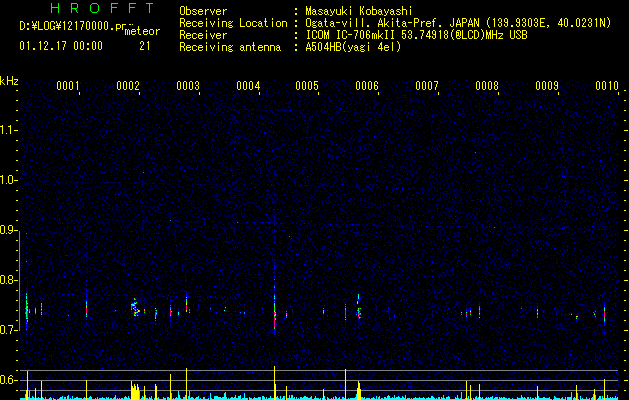The height and width of the screenshot is (400, 629).
Task: Click time marker 0002
Action: [x=128, y=86]
